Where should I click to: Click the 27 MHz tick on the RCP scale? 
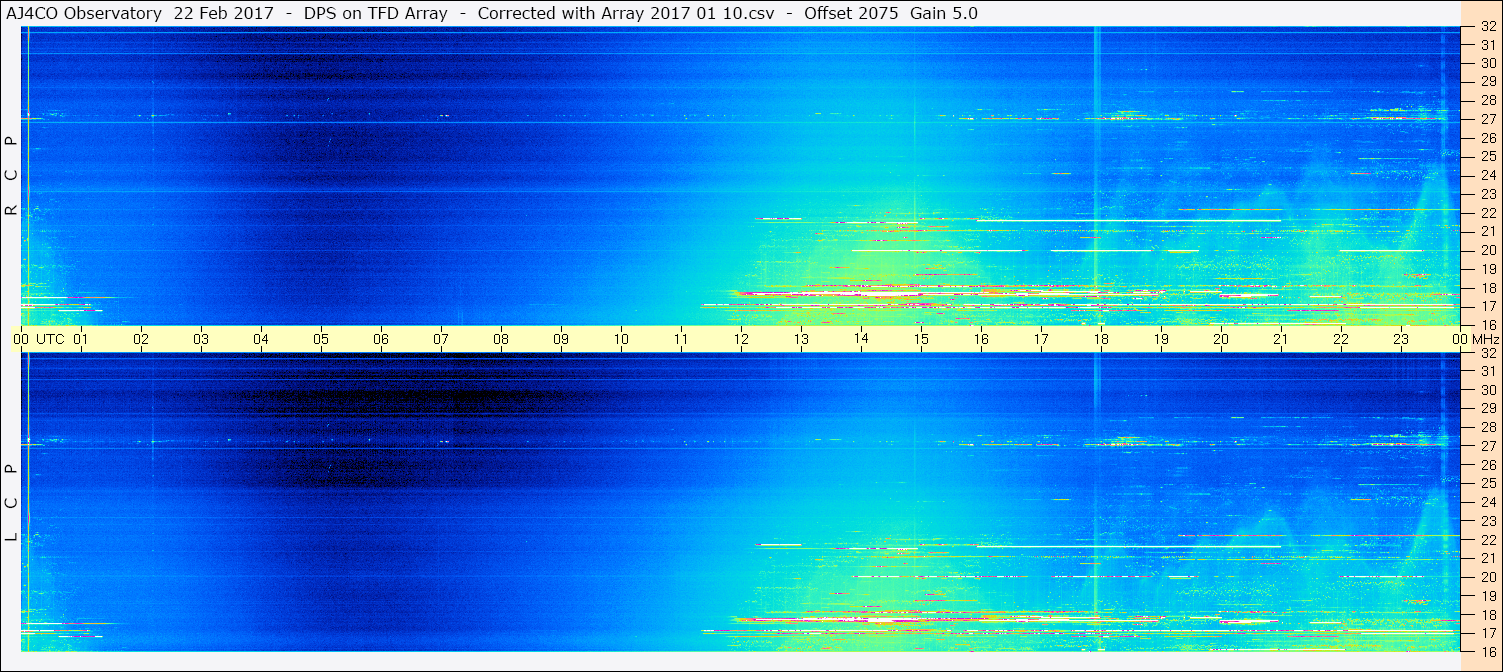click(1487, 119)
